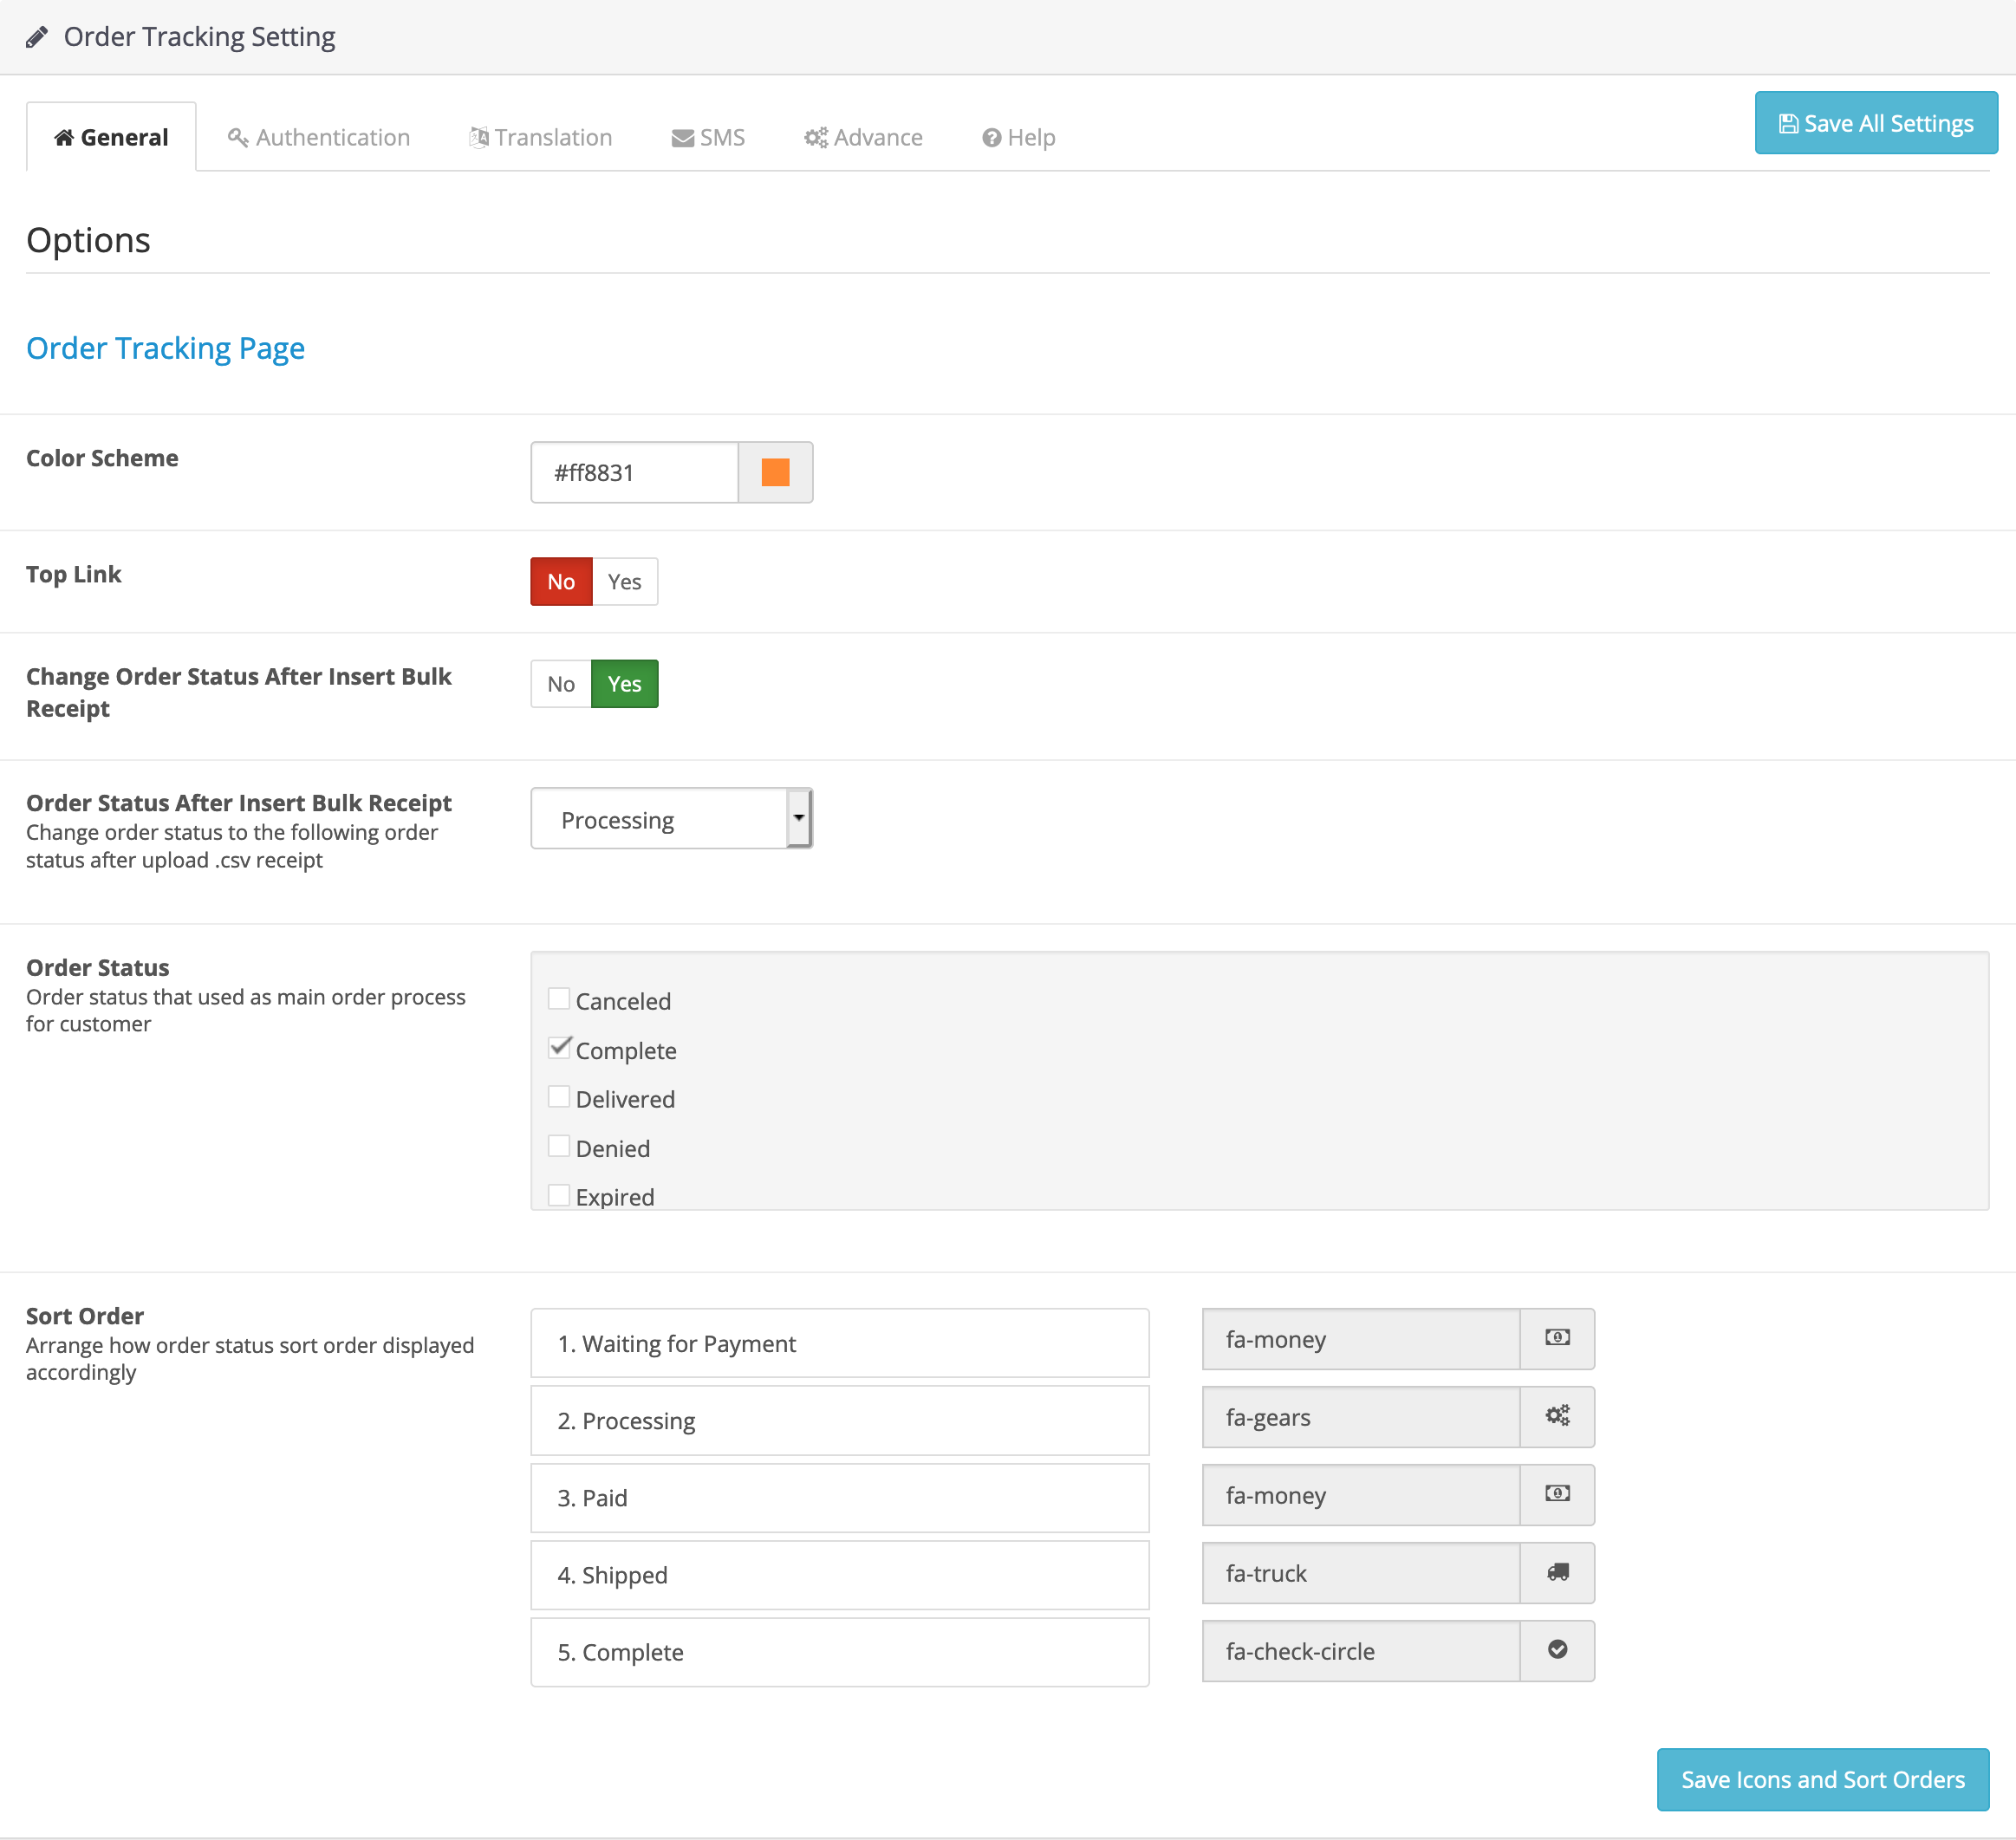Click Save All Settings button
Image resolution: width=2016 pixels, height=1840 pixels.
[x=1875, y=123]
